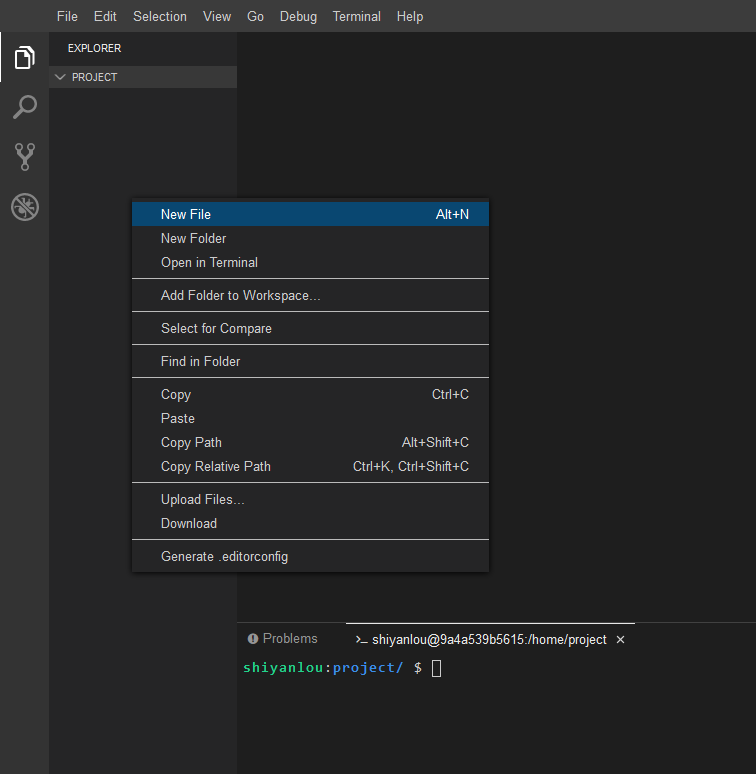The image size is (756, 774).
Task: Open the Search view icon
Action: [25, 107]
